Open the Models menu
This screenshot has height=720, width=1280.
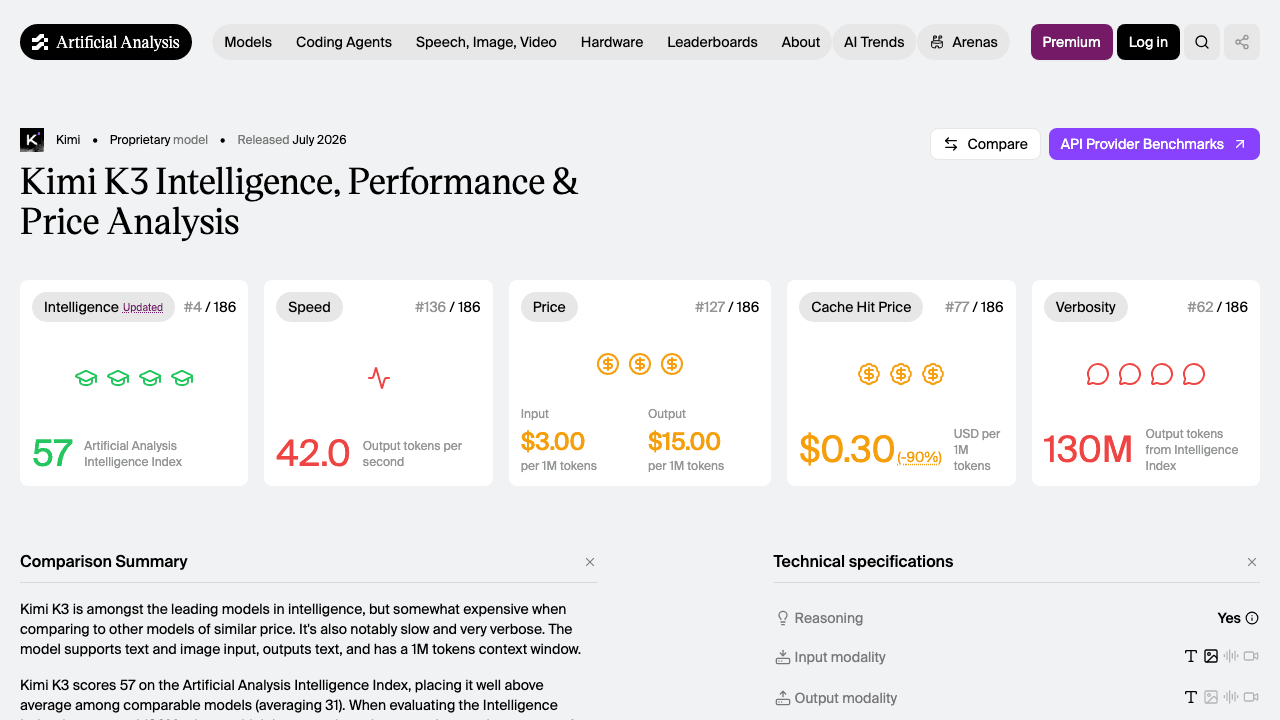coord(248,42)
